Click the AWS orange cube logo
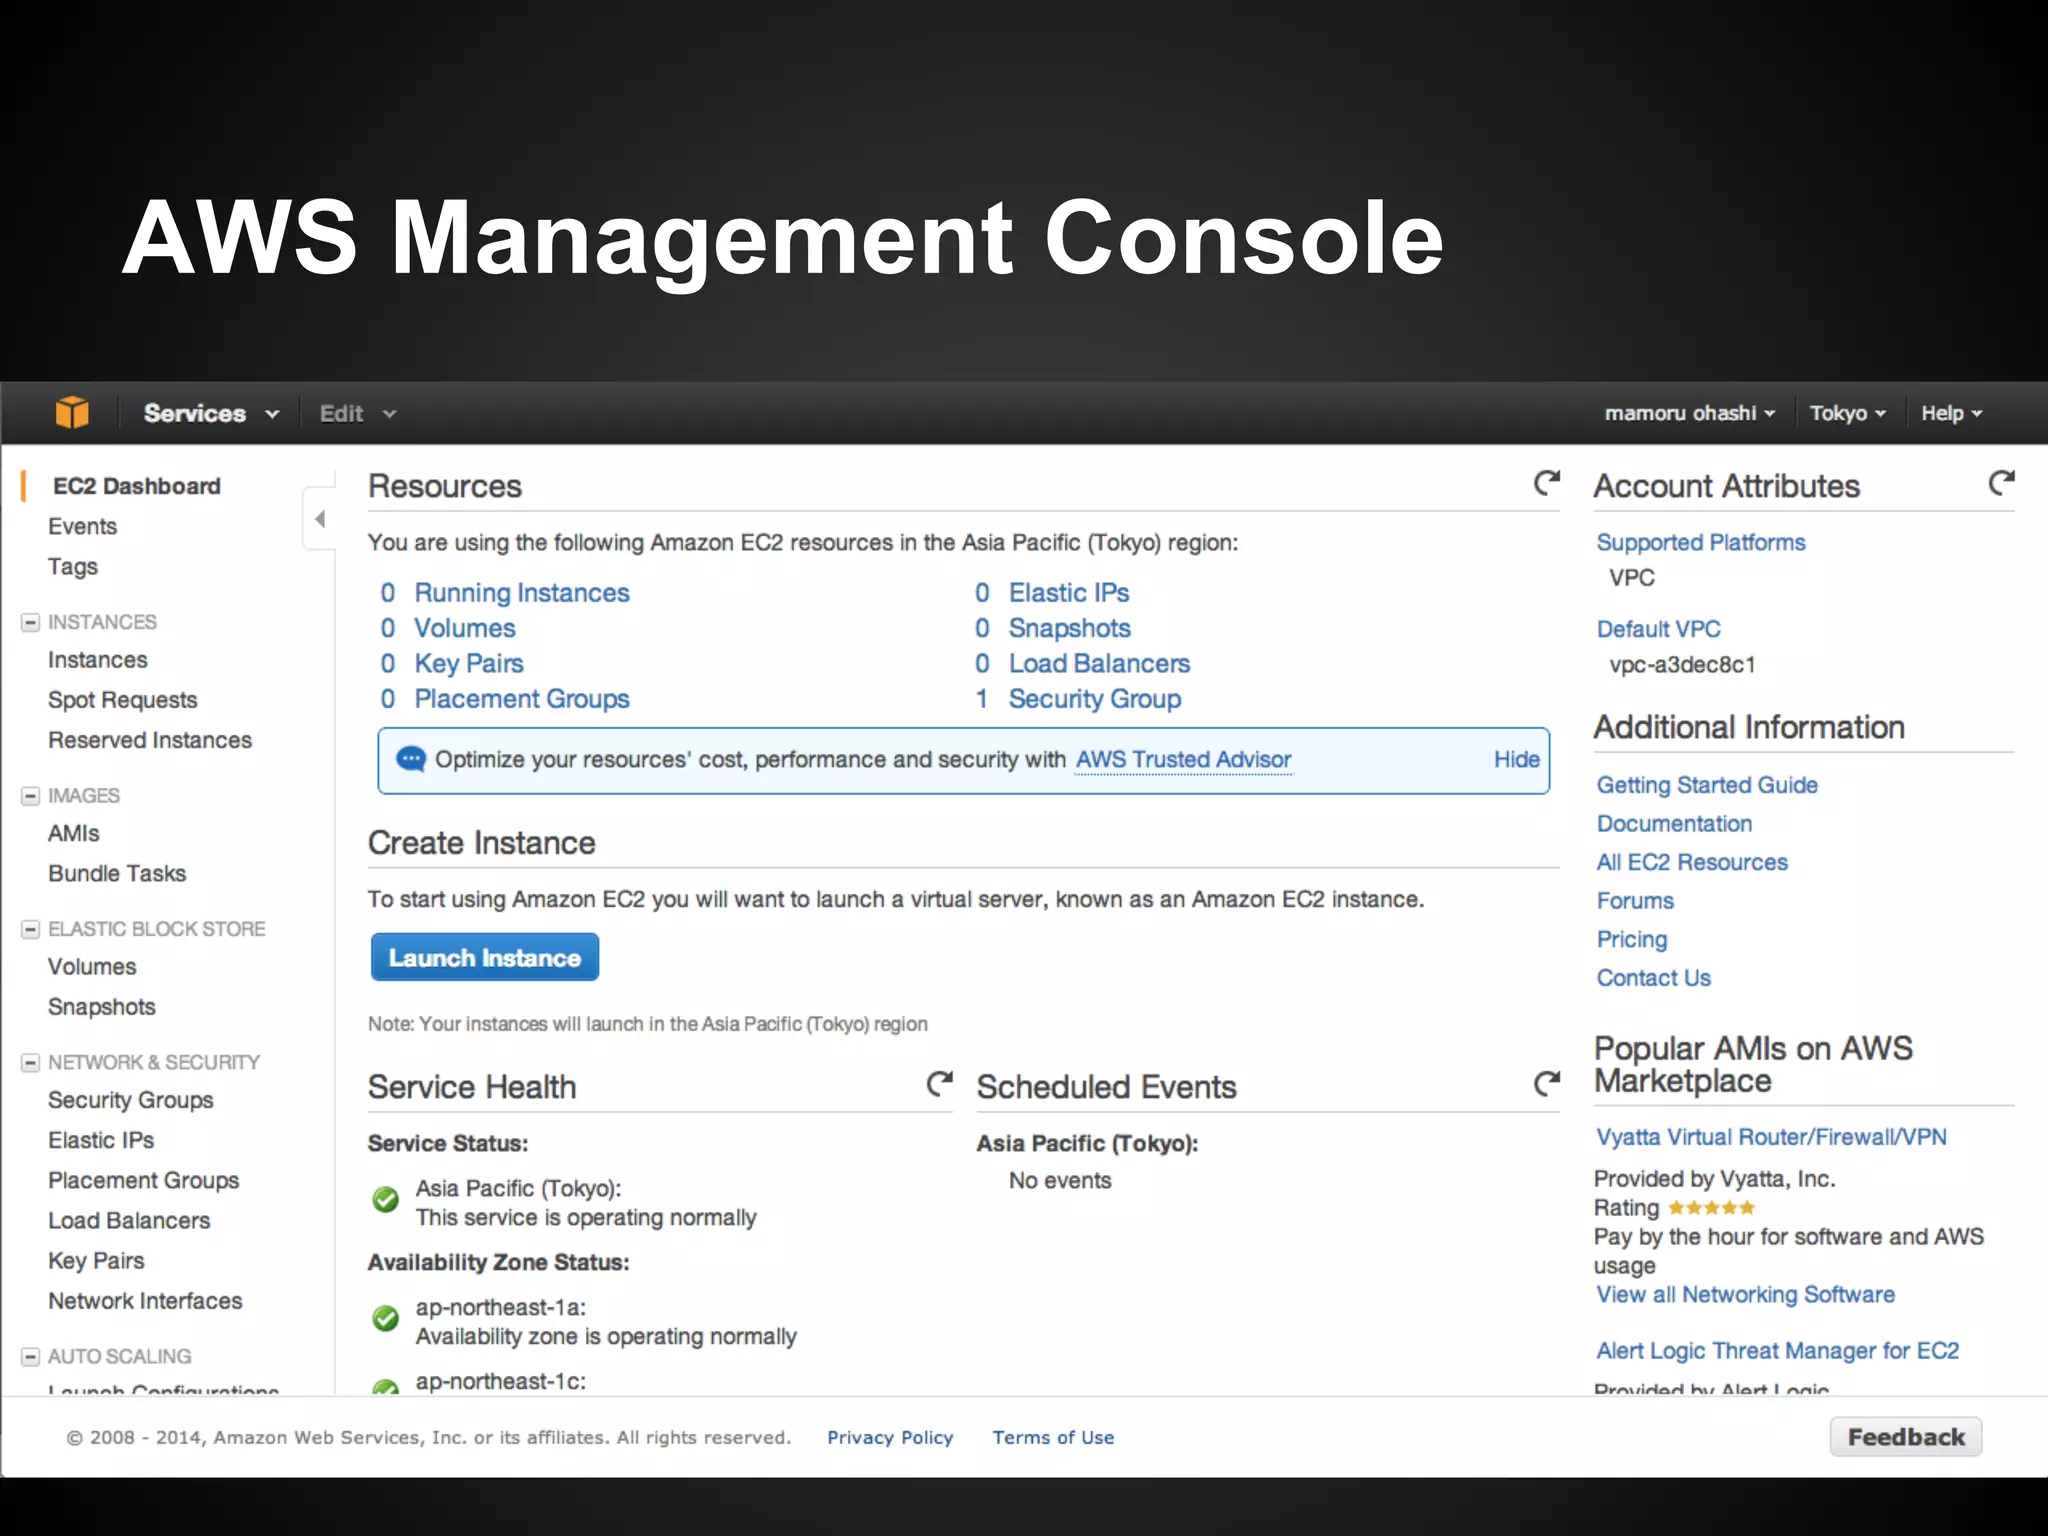Screen dimensions: 2048x1536 click(72, 412)
